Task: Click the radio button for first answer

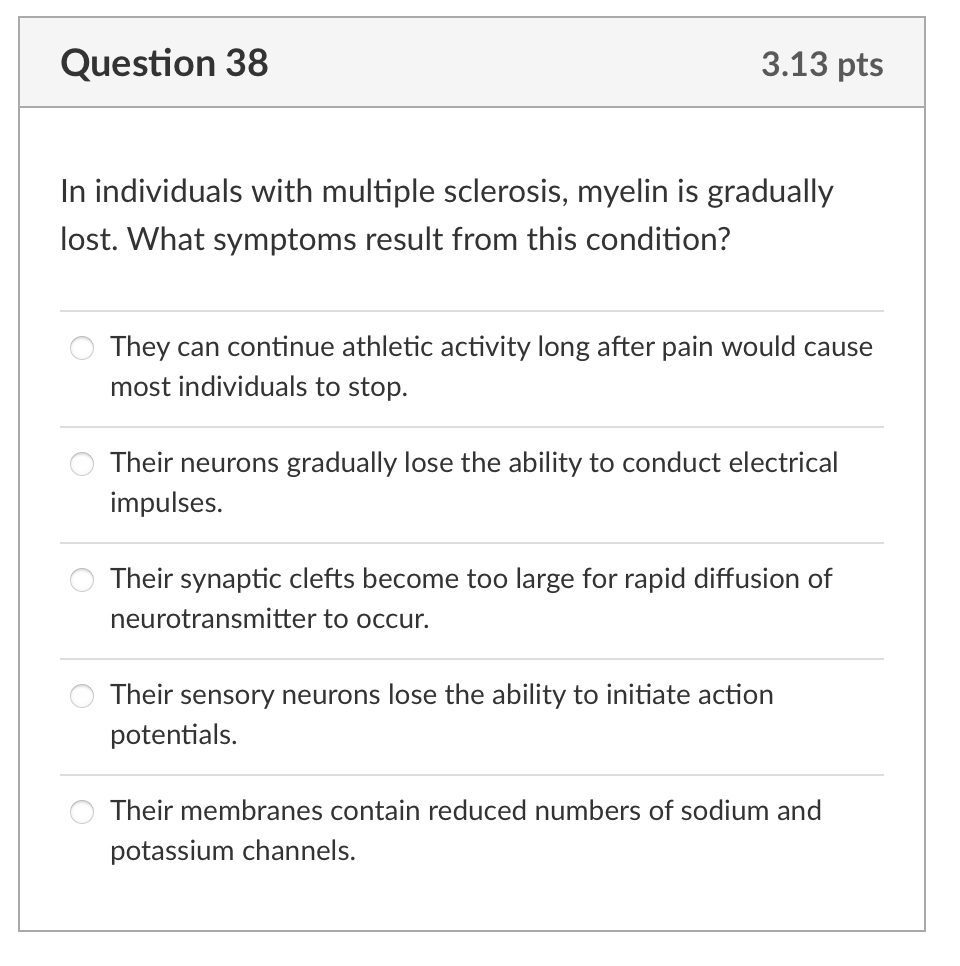Action: coord(81,348)
